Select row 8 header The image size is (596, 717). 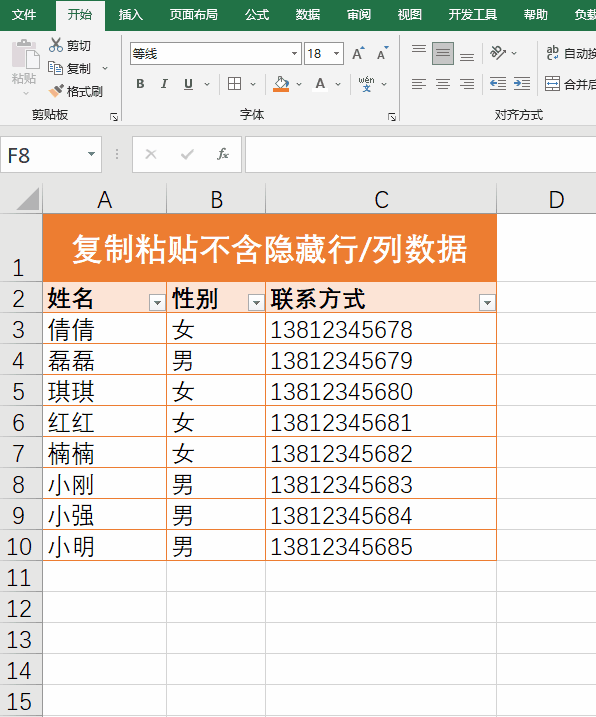pyautogui.click(x=19, y=484)
